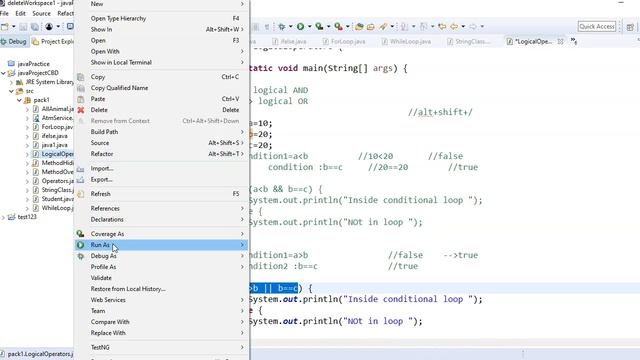The width and height of the screenshot is (640, 360).
Task: Open the Run As submenu
Action: click(162, 245)
